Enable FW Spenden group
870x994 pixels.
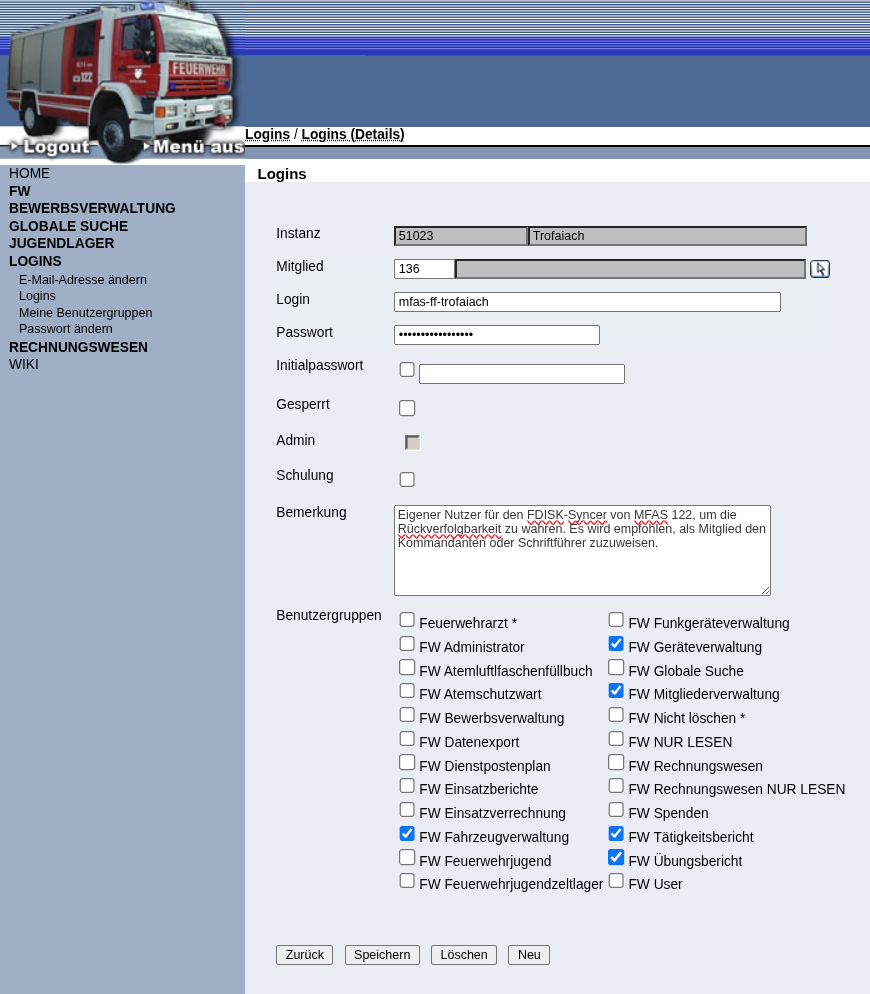[616, 810]
